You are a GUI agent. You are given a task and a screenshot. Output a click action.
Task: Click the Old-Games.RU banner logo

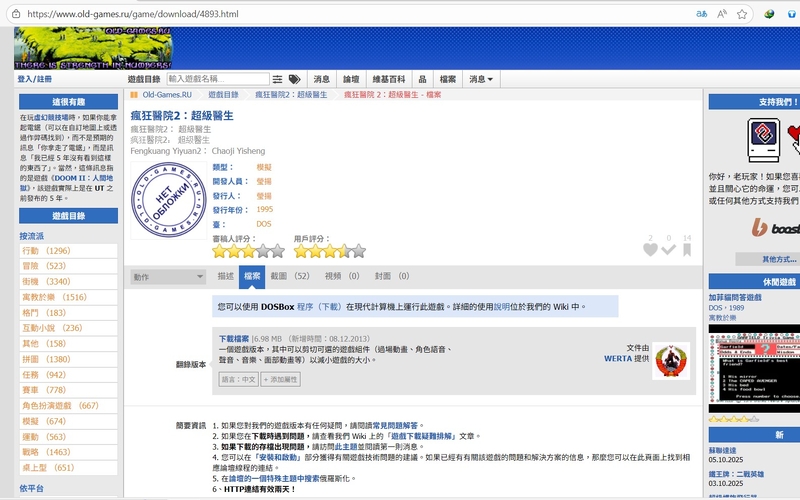point(93,48)
